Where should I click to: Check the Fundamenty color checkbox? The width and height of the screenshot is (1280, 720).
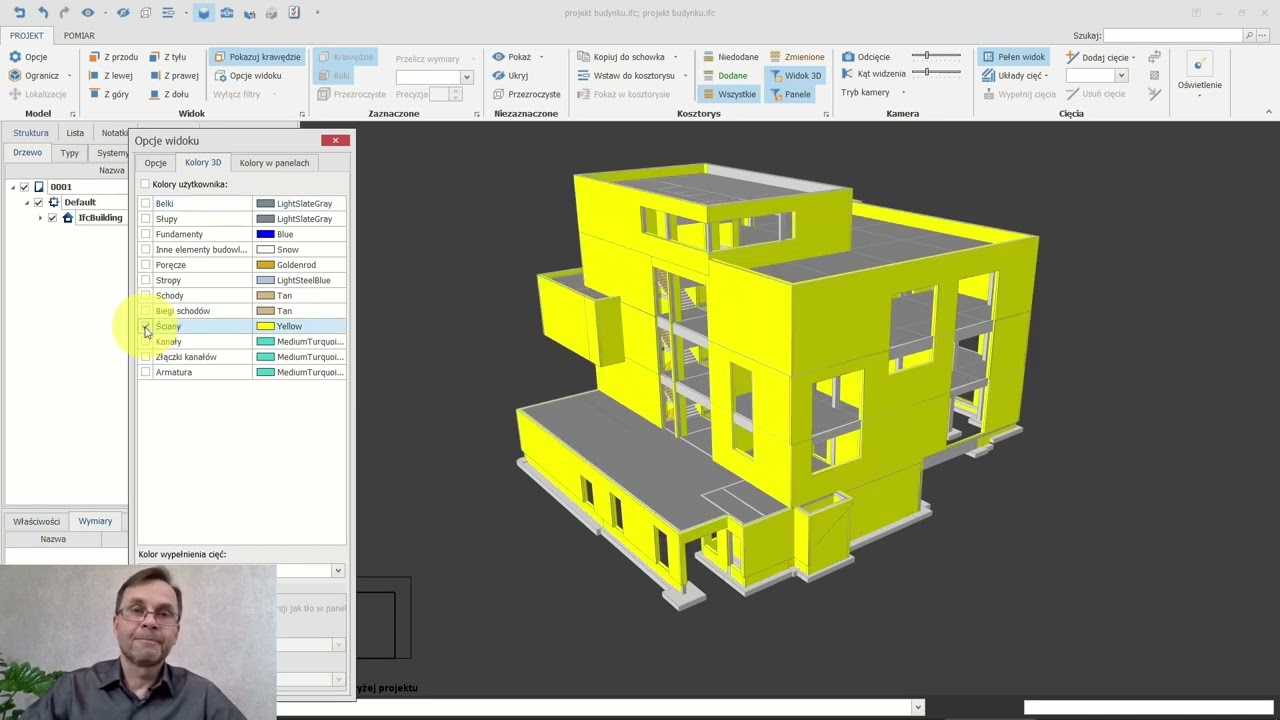[x=146, y=234]
